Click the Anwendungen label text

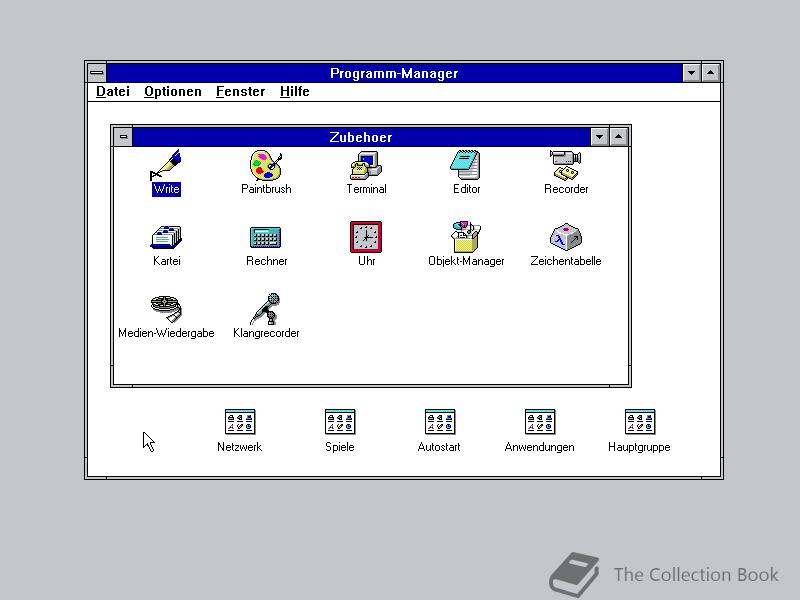[x=540, y=447]
